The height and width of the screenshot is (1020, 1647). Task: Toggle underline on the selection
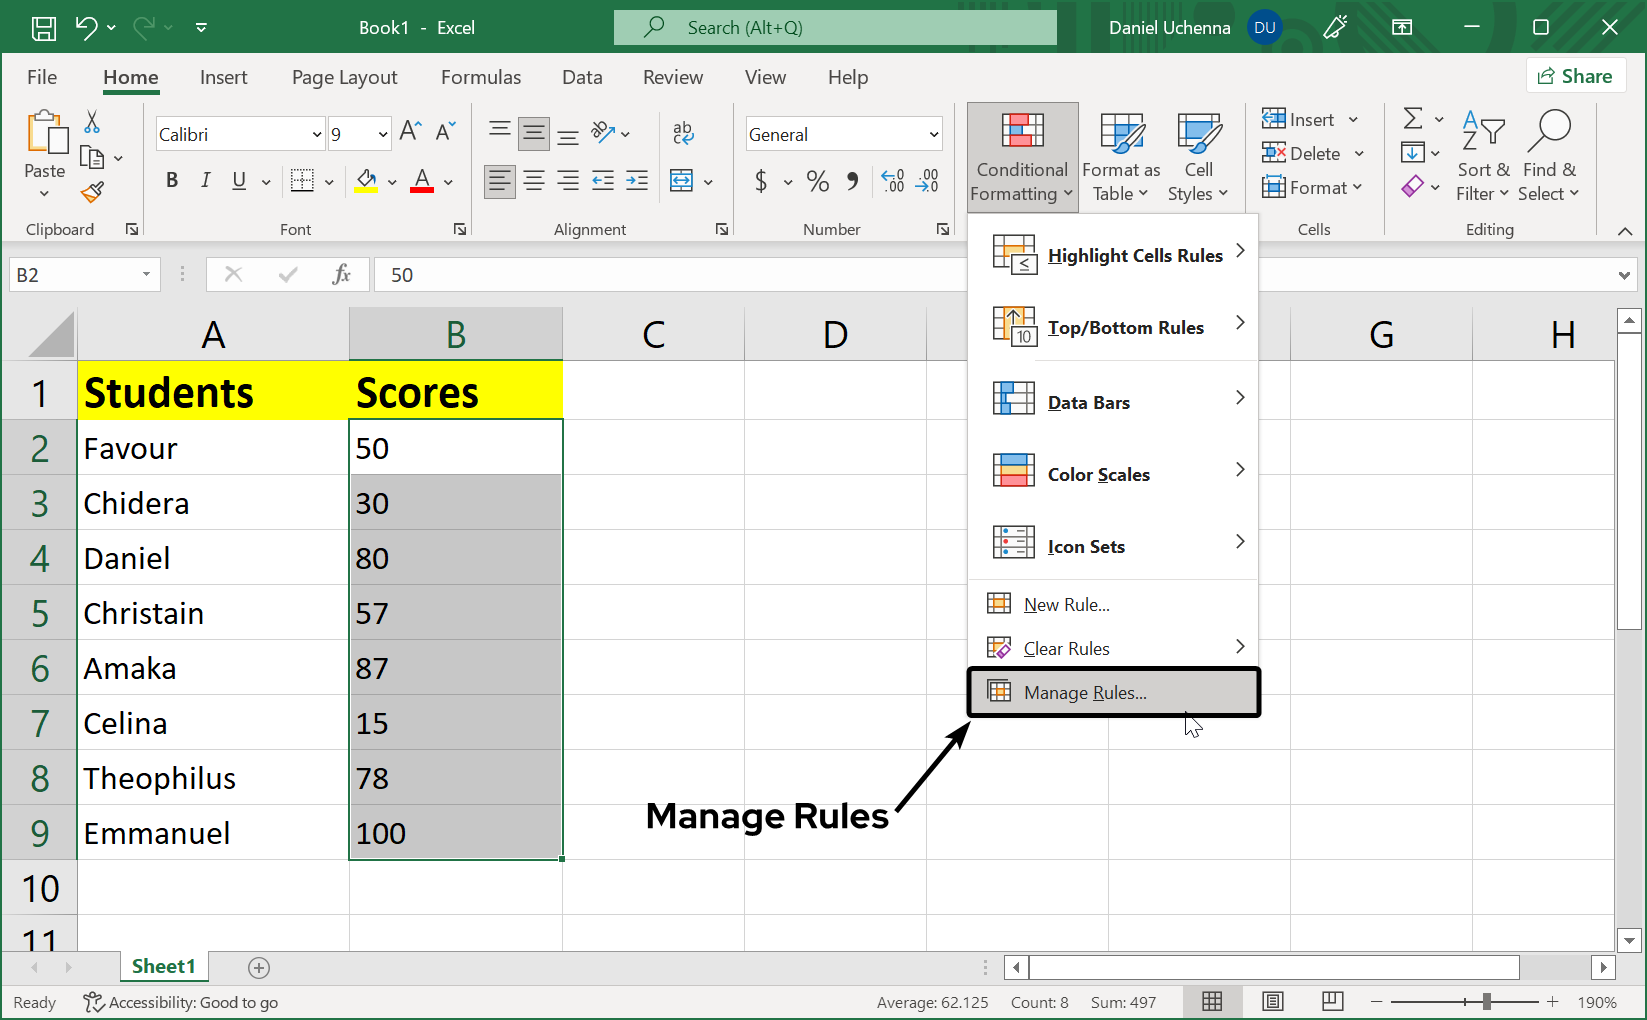pyautogui.click(x=237, y=181)
